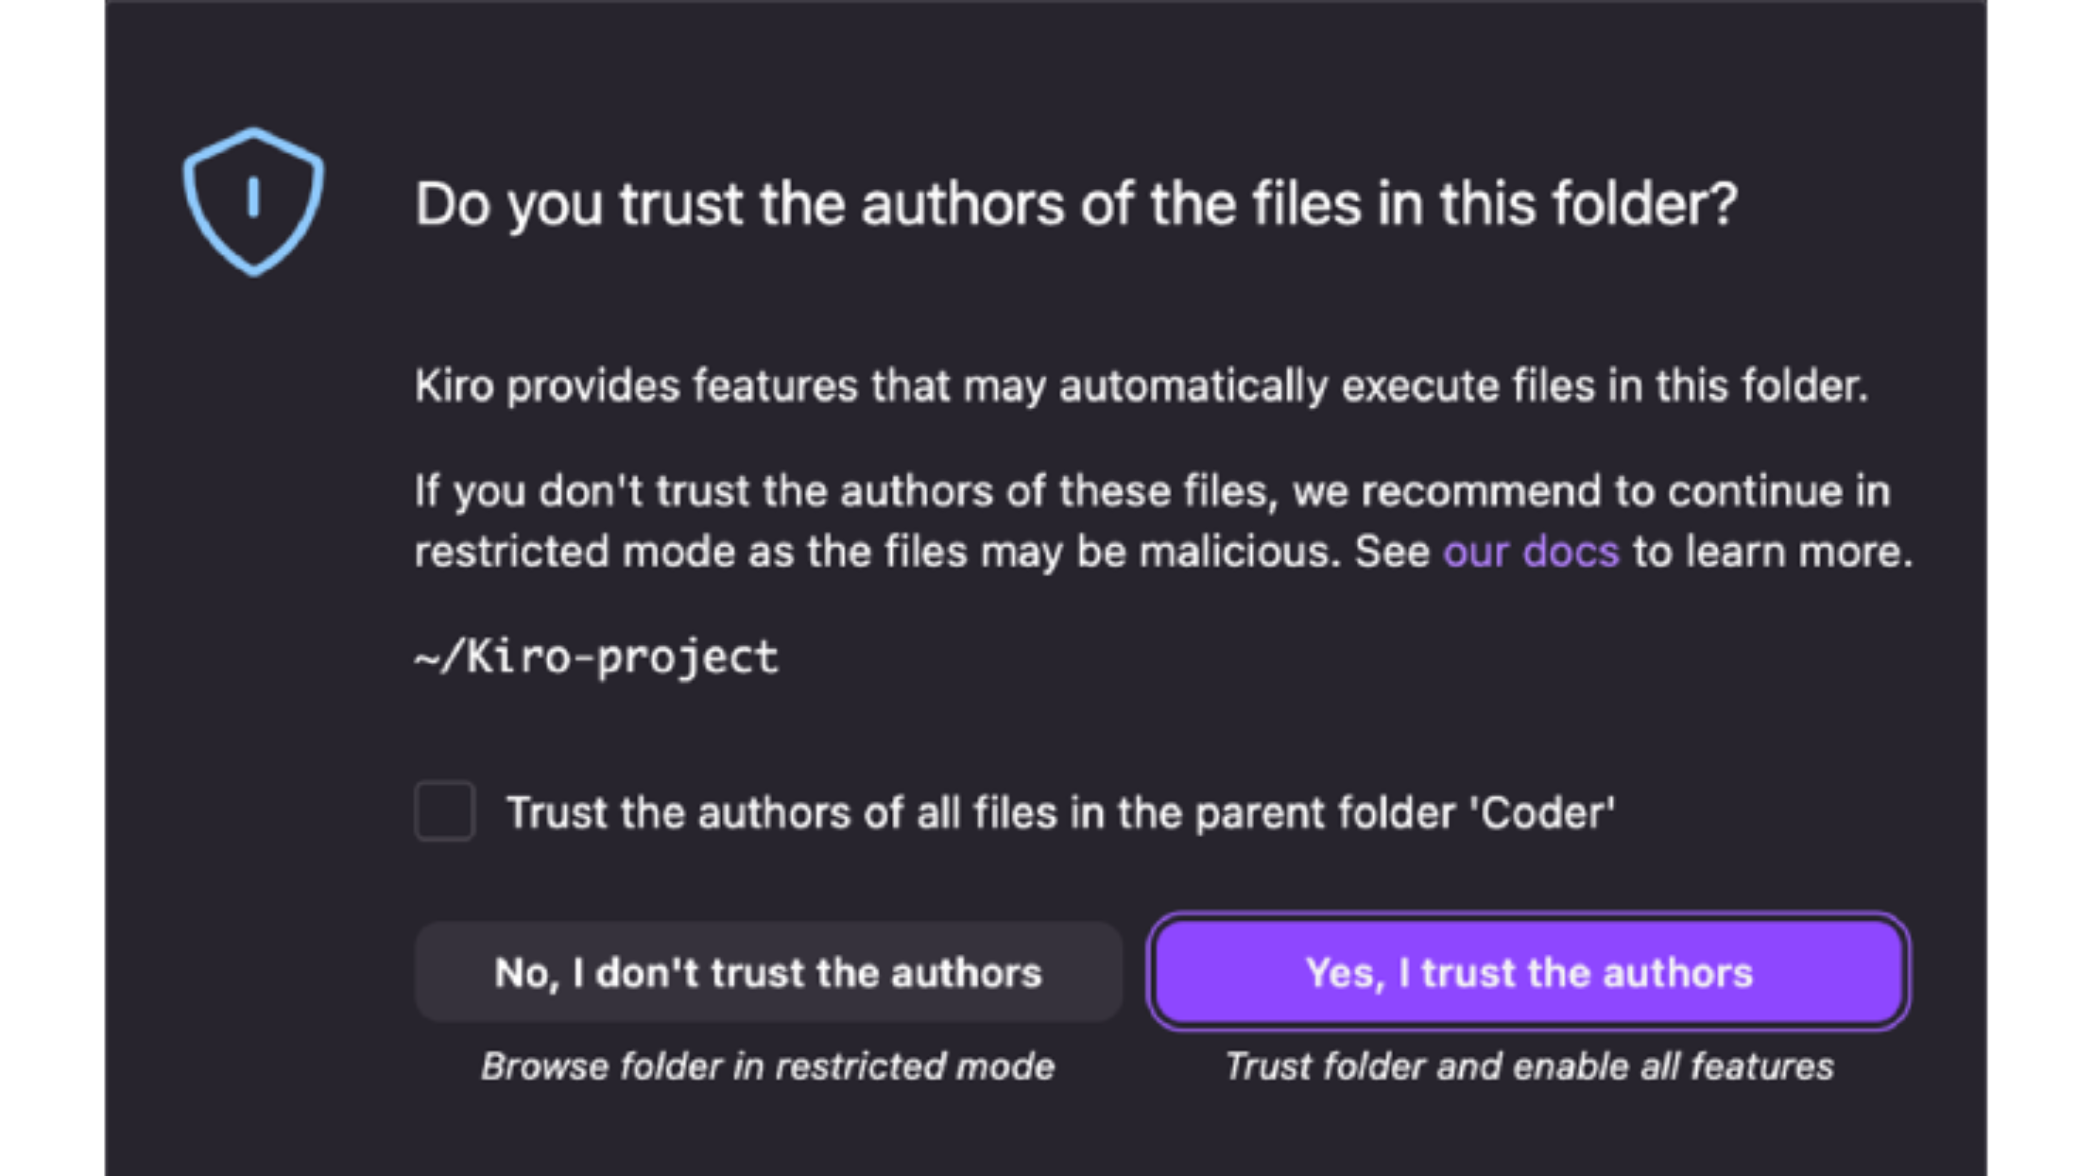Viewport: 2095px width, 1176px height.
Task: Click the "Browse folder in restricted mode" caption
Action: (768, 1067)
